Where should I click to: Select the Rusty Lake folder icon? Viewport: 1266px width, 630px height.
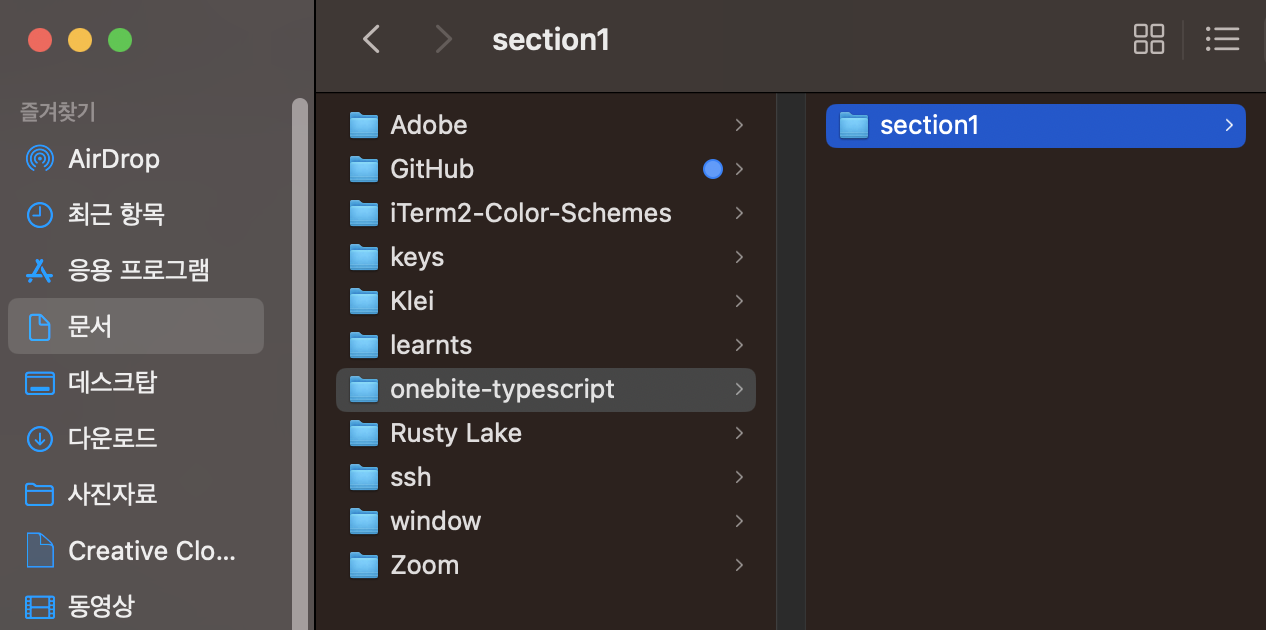pyautogui.click(x=363, y=433)
